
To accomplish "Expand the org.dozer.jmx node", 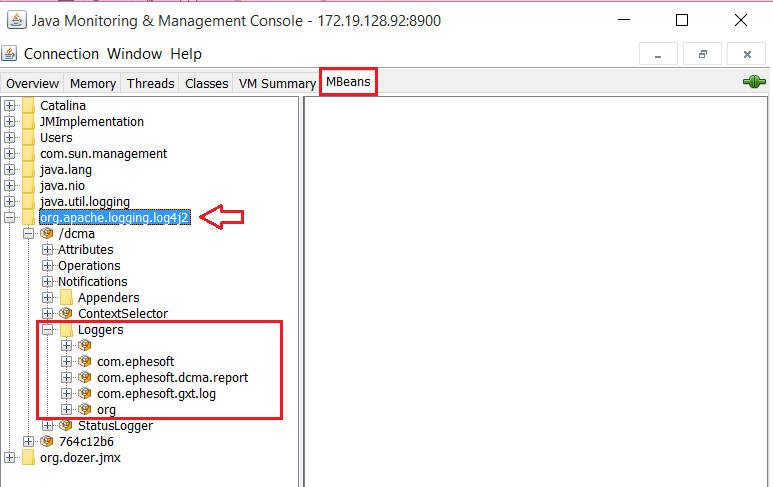I will coord(9,457).
